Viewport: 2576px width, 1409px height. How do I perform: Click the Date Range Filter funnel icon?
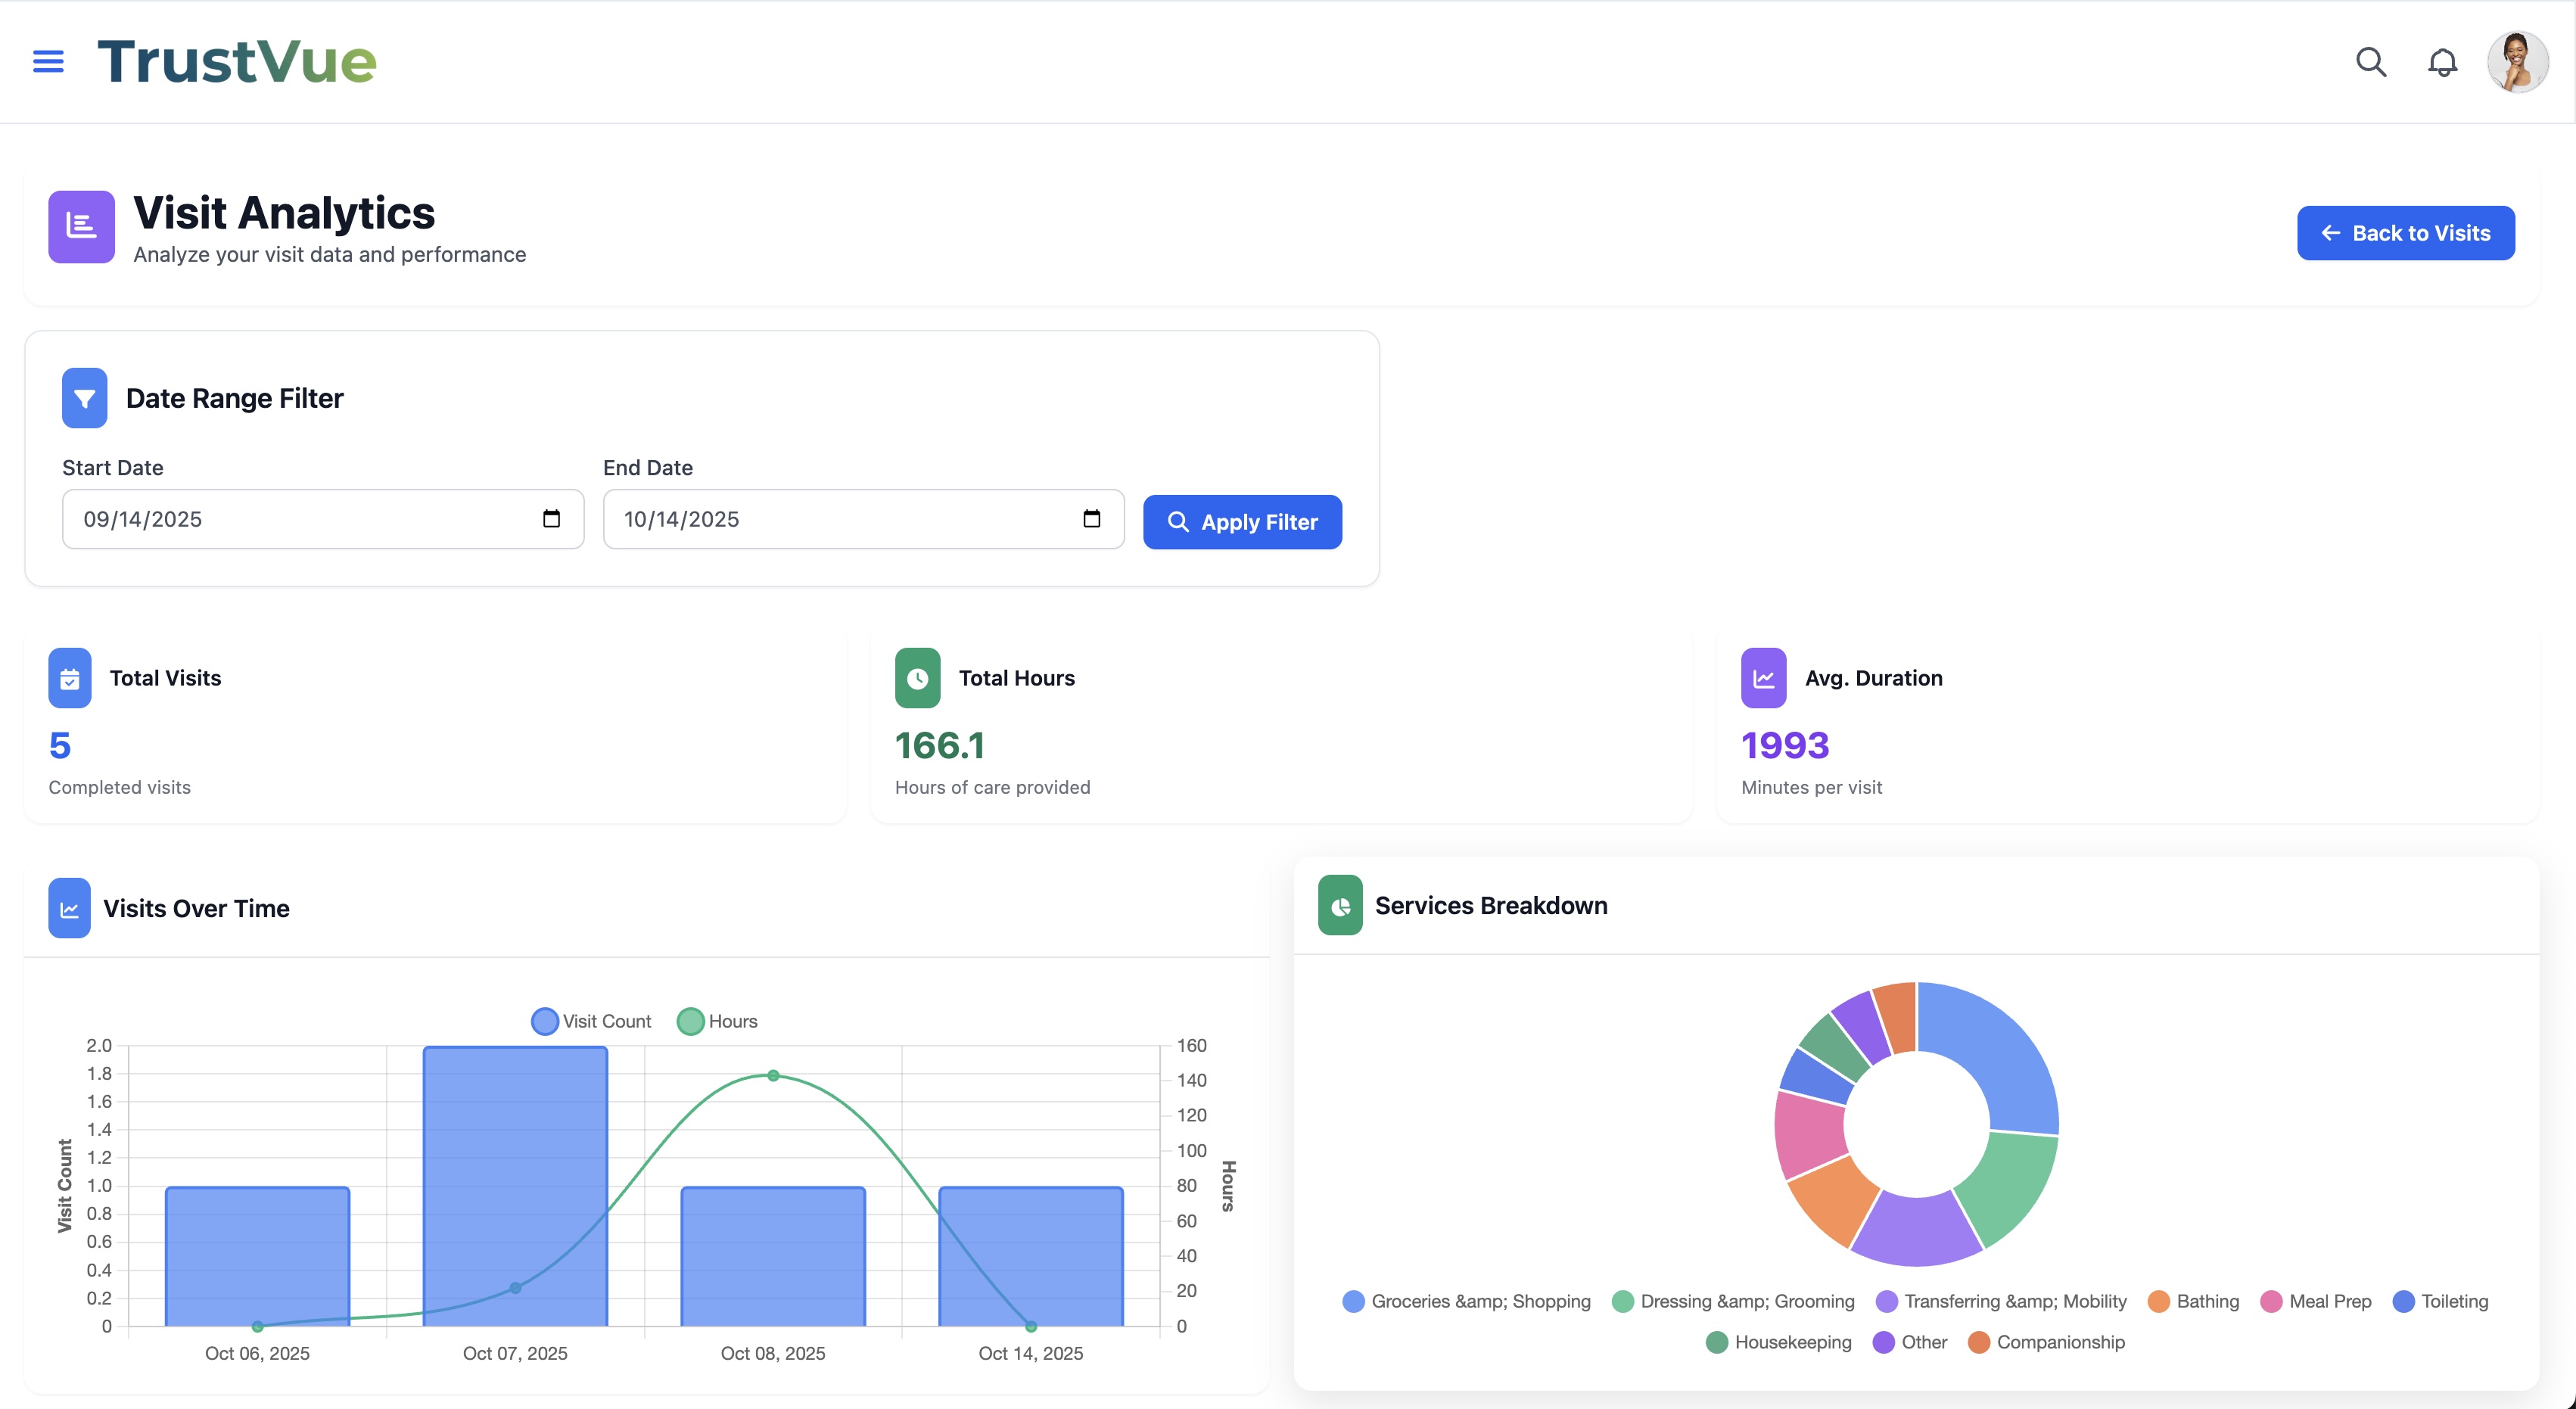pyautogui.click(x=84, y=397)
